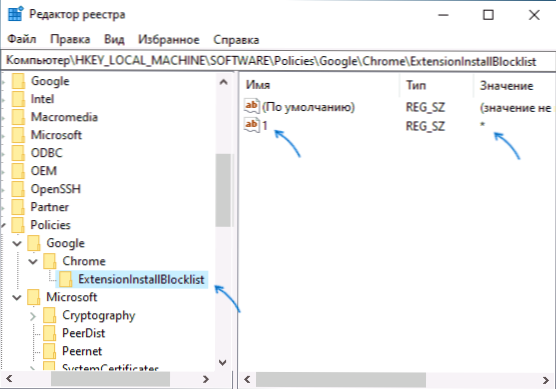Image resolution: width=556 pixels, height=389 pixels.
Task: Expand the Cryptography key
Action: pos(33,316)
